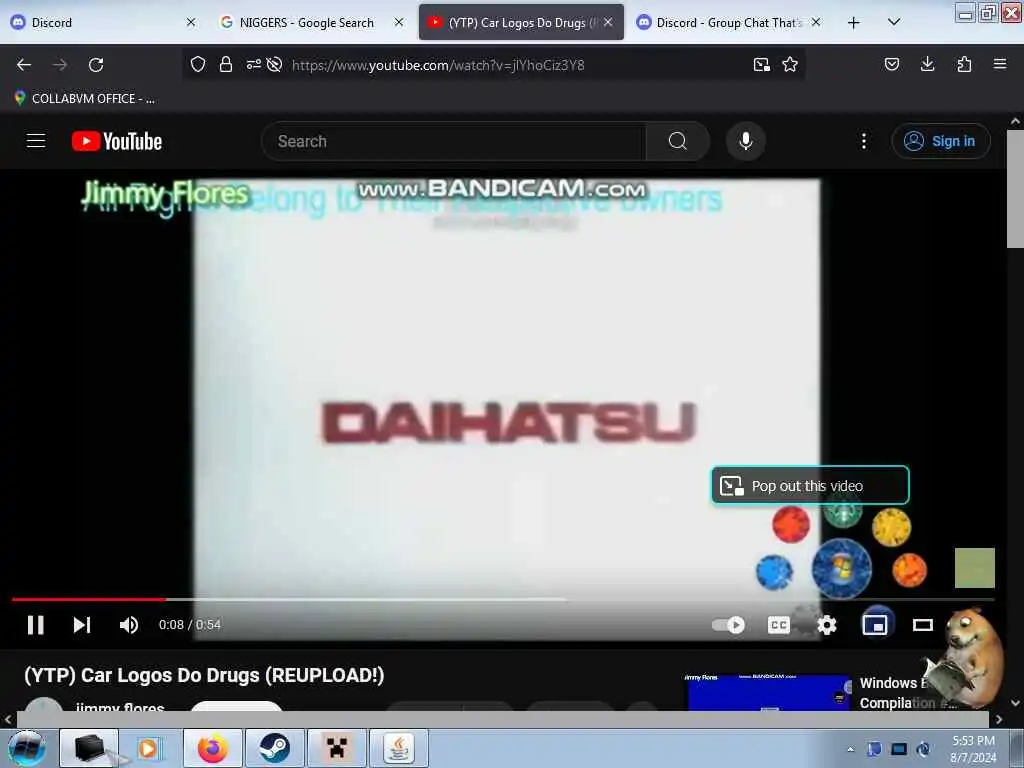Open Firefox from the taskbar
1024x768 pixels.
pos(212,748)
